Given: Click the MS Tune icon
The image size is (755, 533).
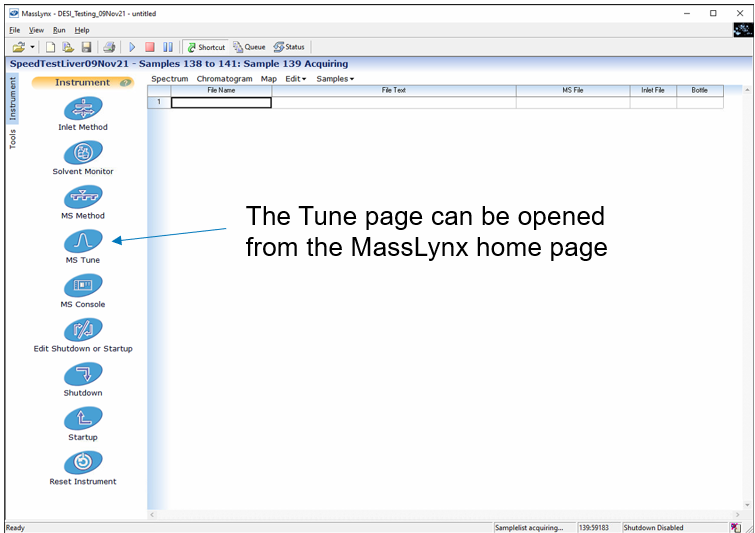Looking at the screenshot, I should [x=83, y=241].
